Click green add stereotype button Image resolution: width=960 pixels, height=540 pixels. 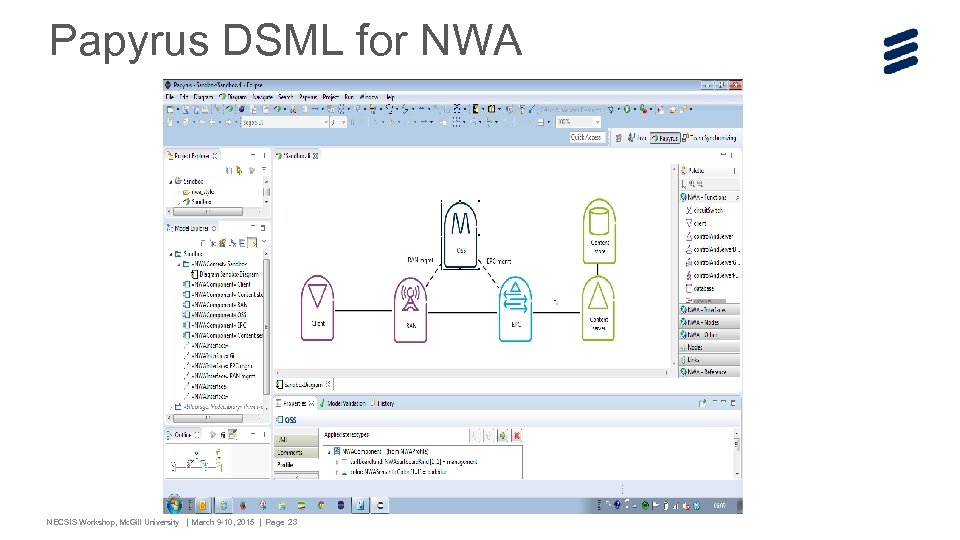503,435
